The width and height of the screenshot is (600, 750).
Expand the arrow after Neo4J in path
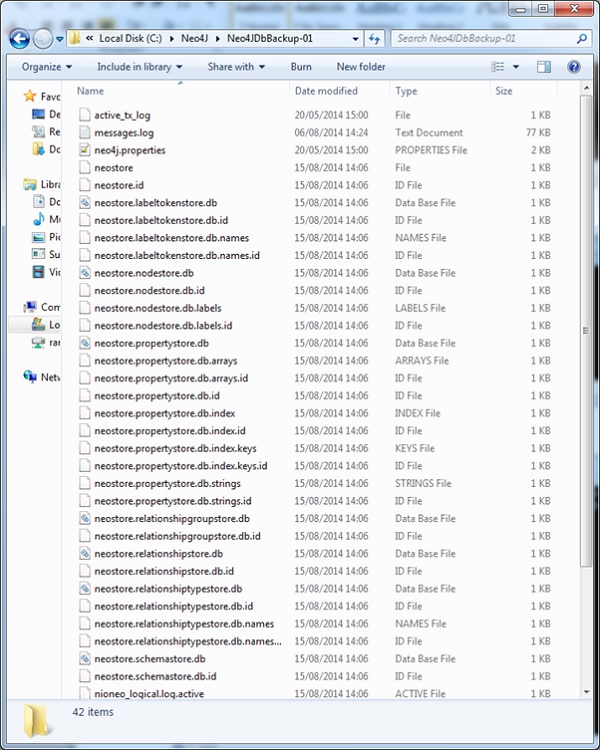point(218,39)
